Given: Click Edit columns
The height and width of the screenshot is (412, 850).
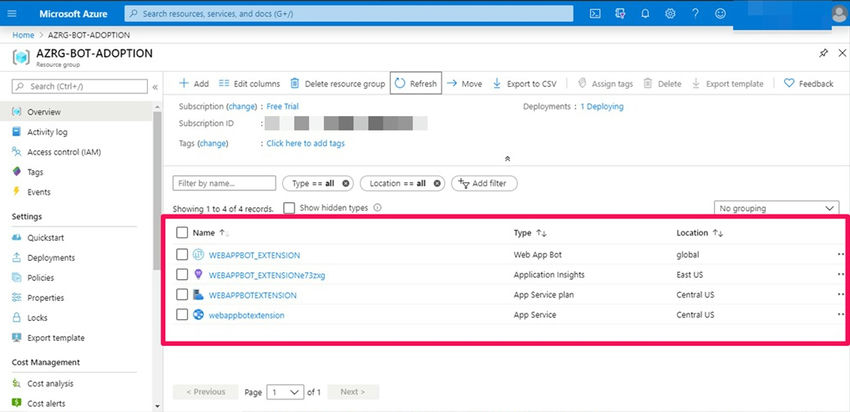Looking at the screenshot, I should [249, 83].
